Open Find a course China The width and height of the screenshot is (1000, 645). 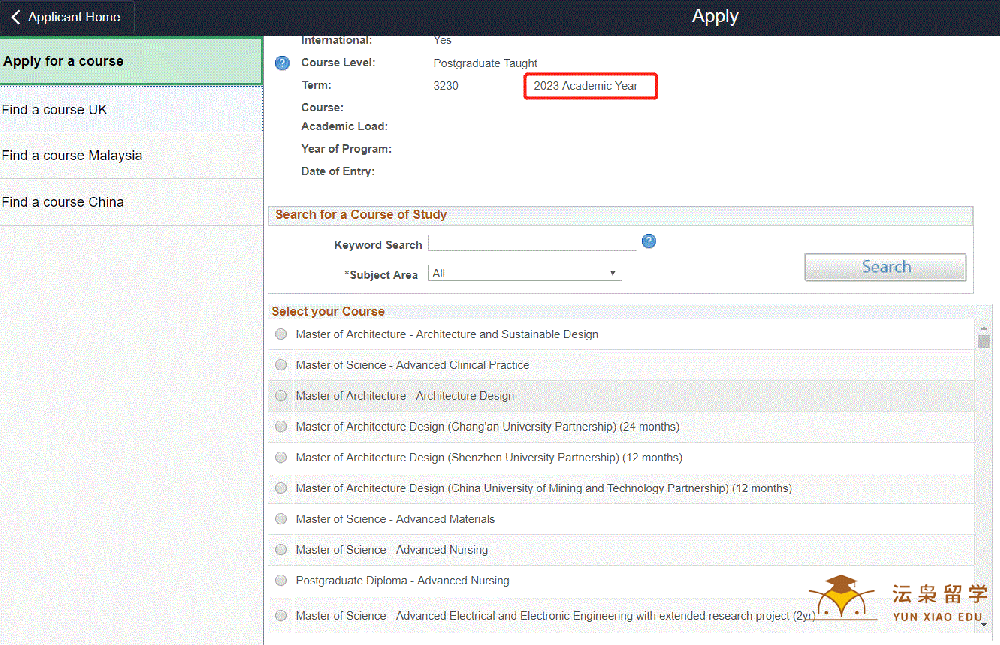131,202
